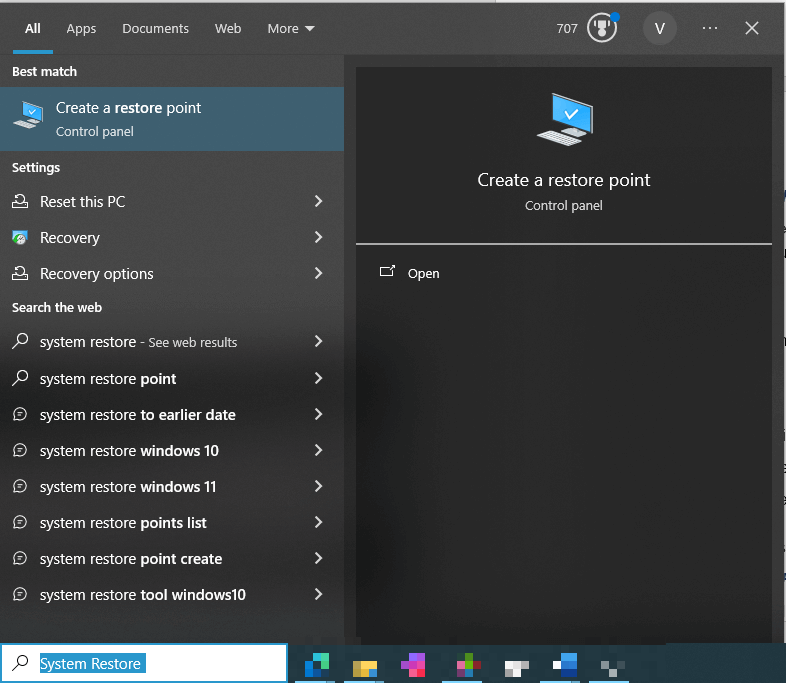Open the white and blue taskbar app
Viewport: 786px width, 683px height.
coord(565,665)
